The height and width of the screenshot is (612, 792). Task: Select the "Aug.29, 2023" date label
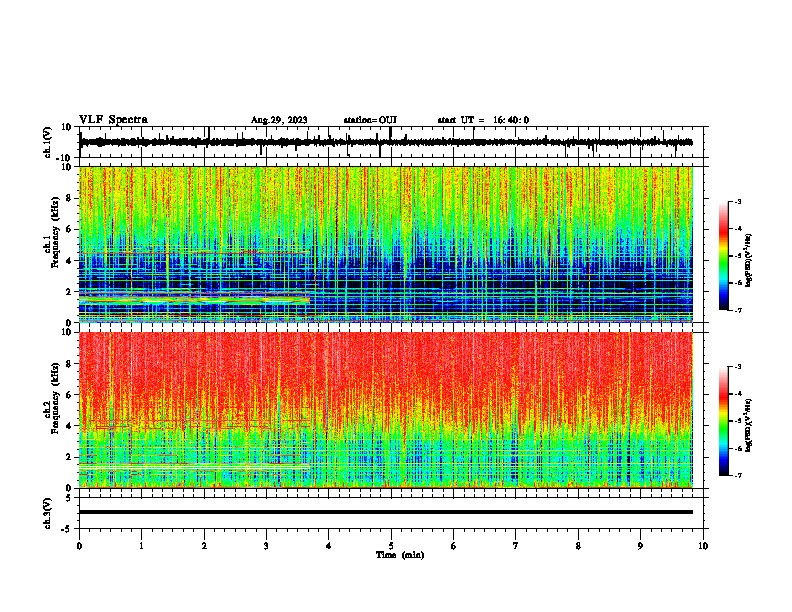click(279, 120)
